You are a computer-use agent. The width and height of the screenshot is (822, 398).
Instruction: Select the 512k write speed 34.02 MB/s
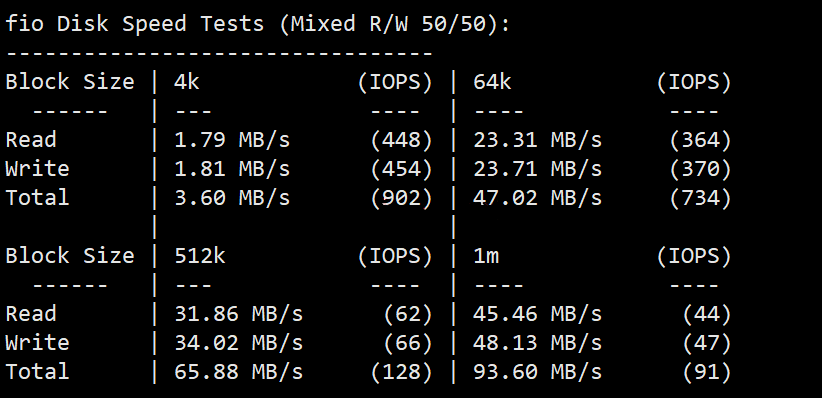(x=239, y=342)
